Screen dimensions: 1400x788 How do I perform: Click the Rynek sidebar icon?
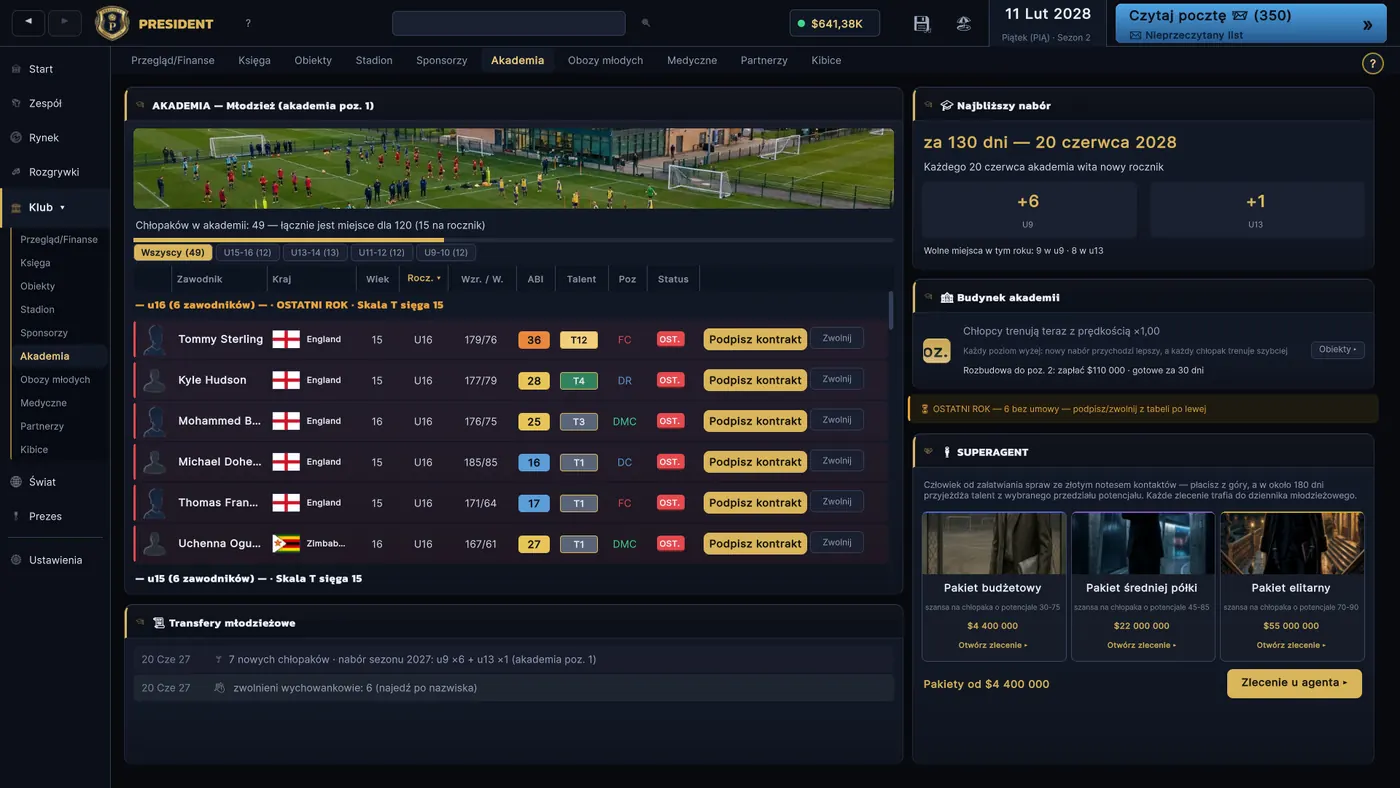pos(16,138)
